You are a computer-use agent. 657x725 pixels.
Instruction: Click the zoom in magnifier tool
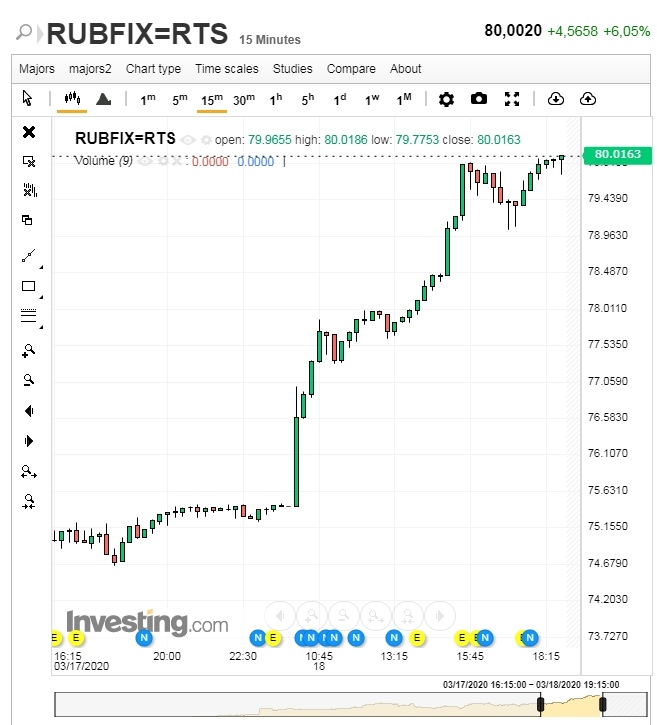tap(29, 350)
